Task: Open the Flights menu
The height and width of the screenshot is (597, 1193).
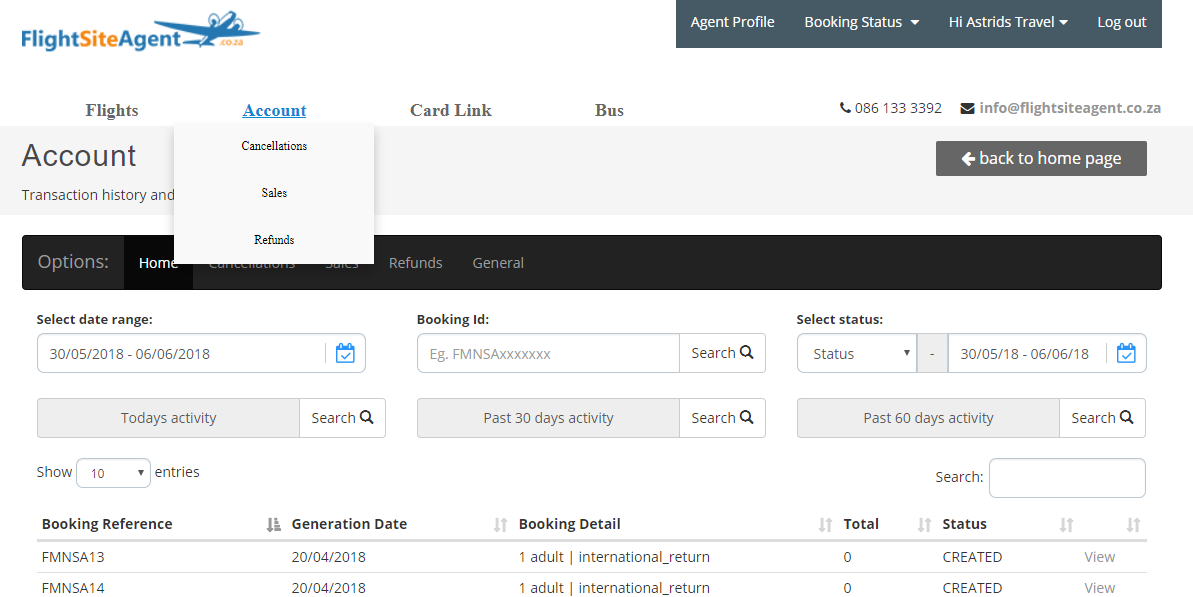Action: pyautogui.click(x=112, y=110)
